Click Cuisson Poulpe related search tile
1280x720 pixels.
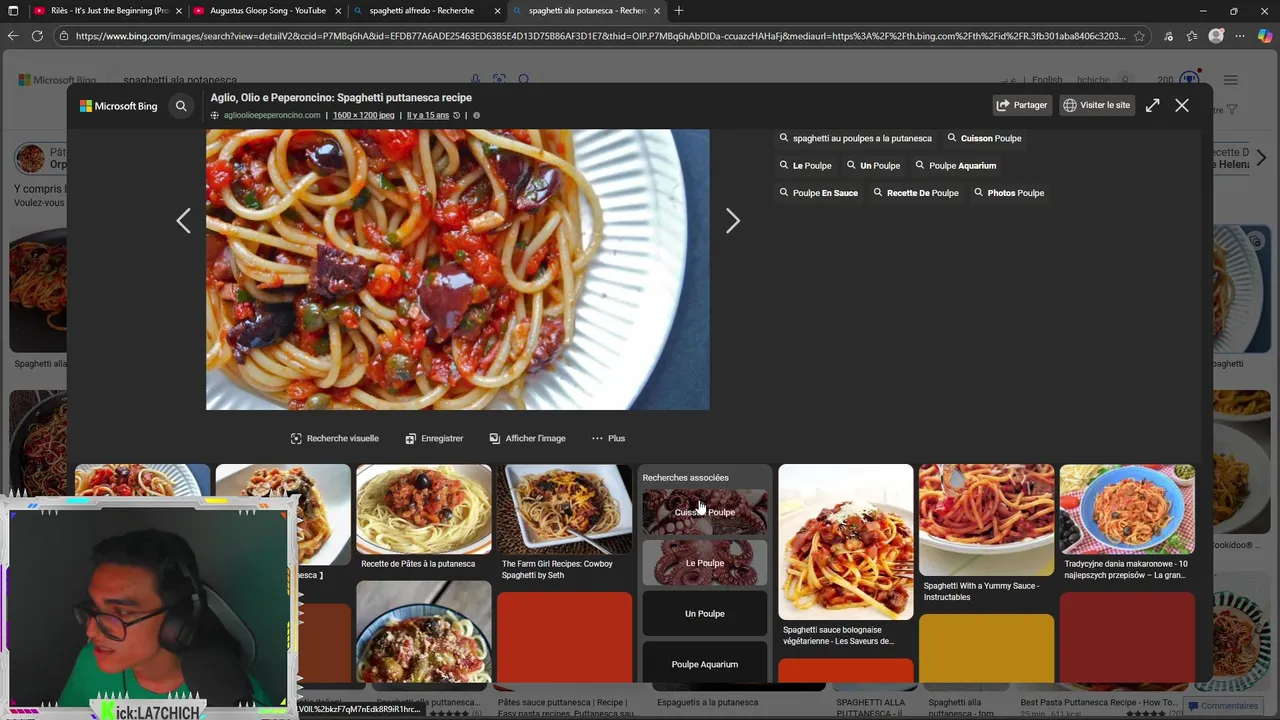(705, 512)
